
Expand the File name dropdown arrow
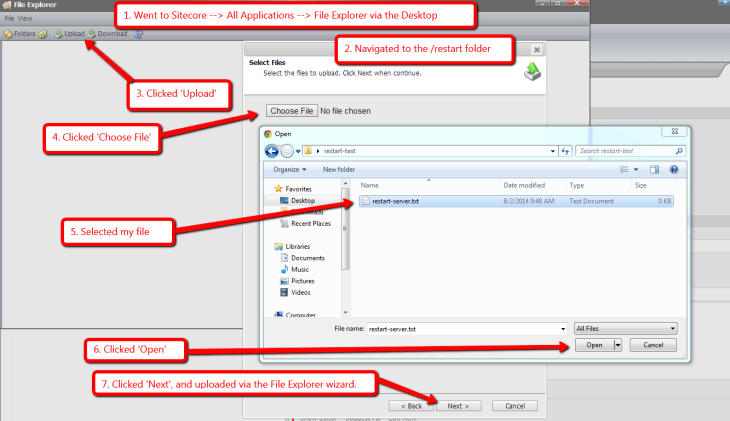point(563,329)
